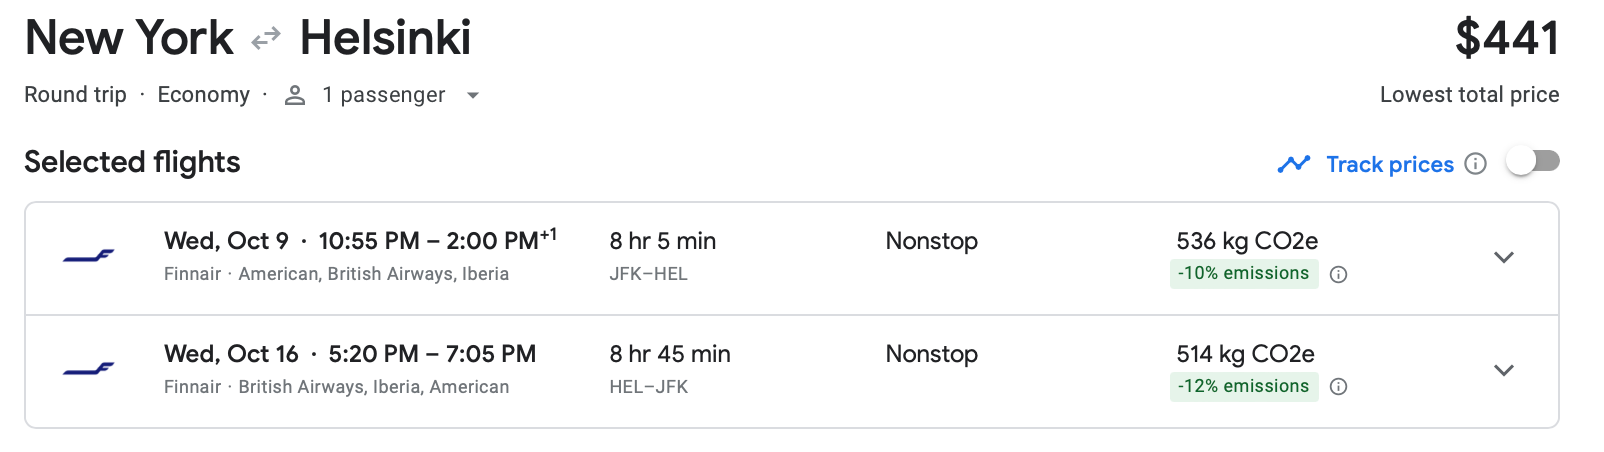Screen dimensions: 1604x452
Task: Open the 1 passenger dropdown arrow
Action: pyautogui.click(x=473, y=96)
